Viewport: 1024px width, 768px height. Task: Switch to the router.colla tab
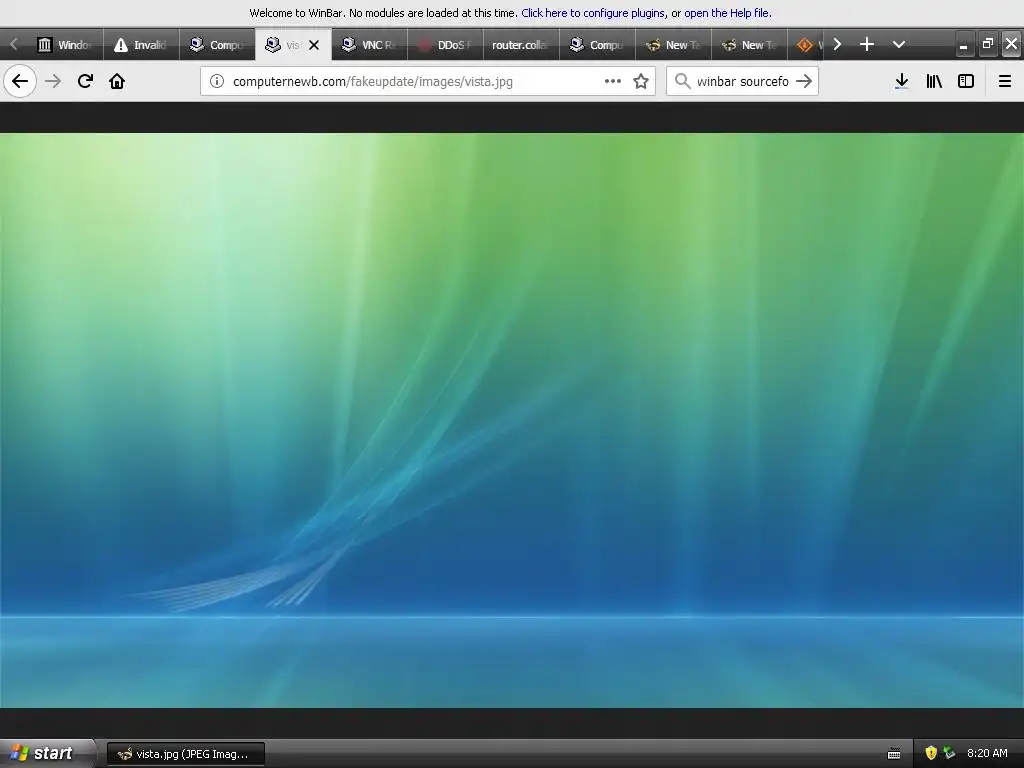click(x=520, y=44)
